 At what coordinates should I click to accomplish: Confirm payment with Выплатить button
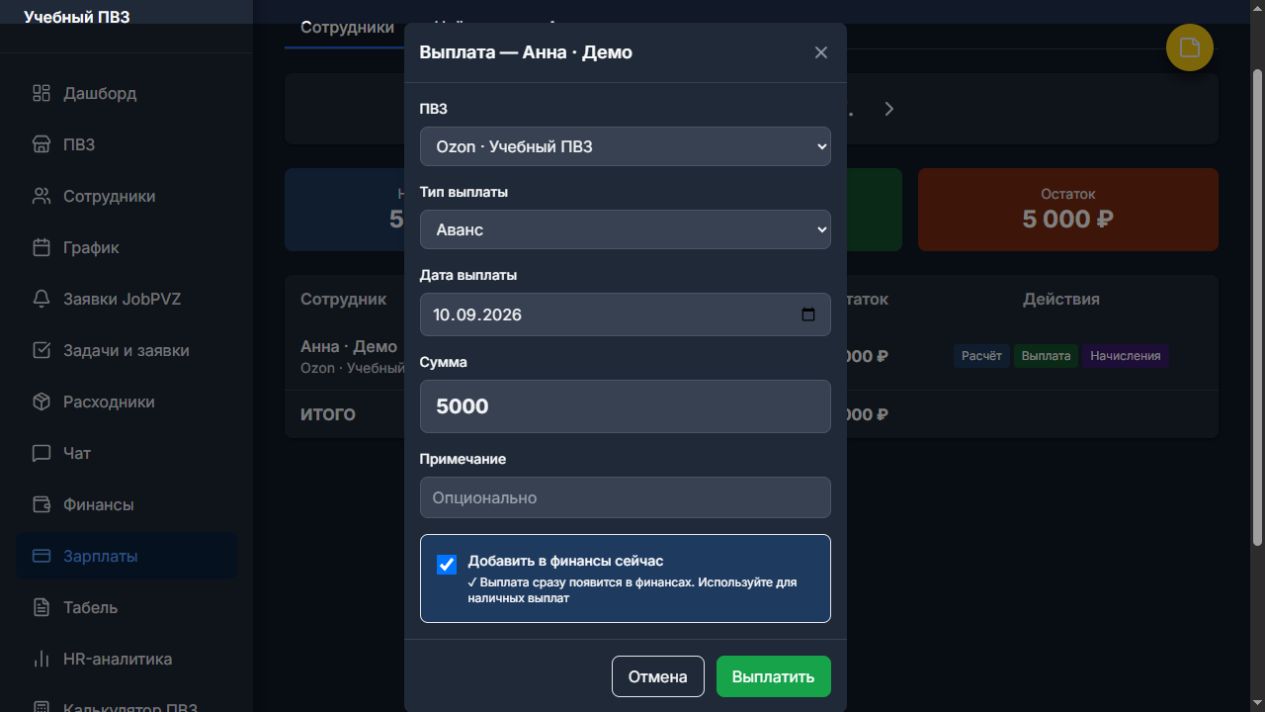(x=773, y=677)
